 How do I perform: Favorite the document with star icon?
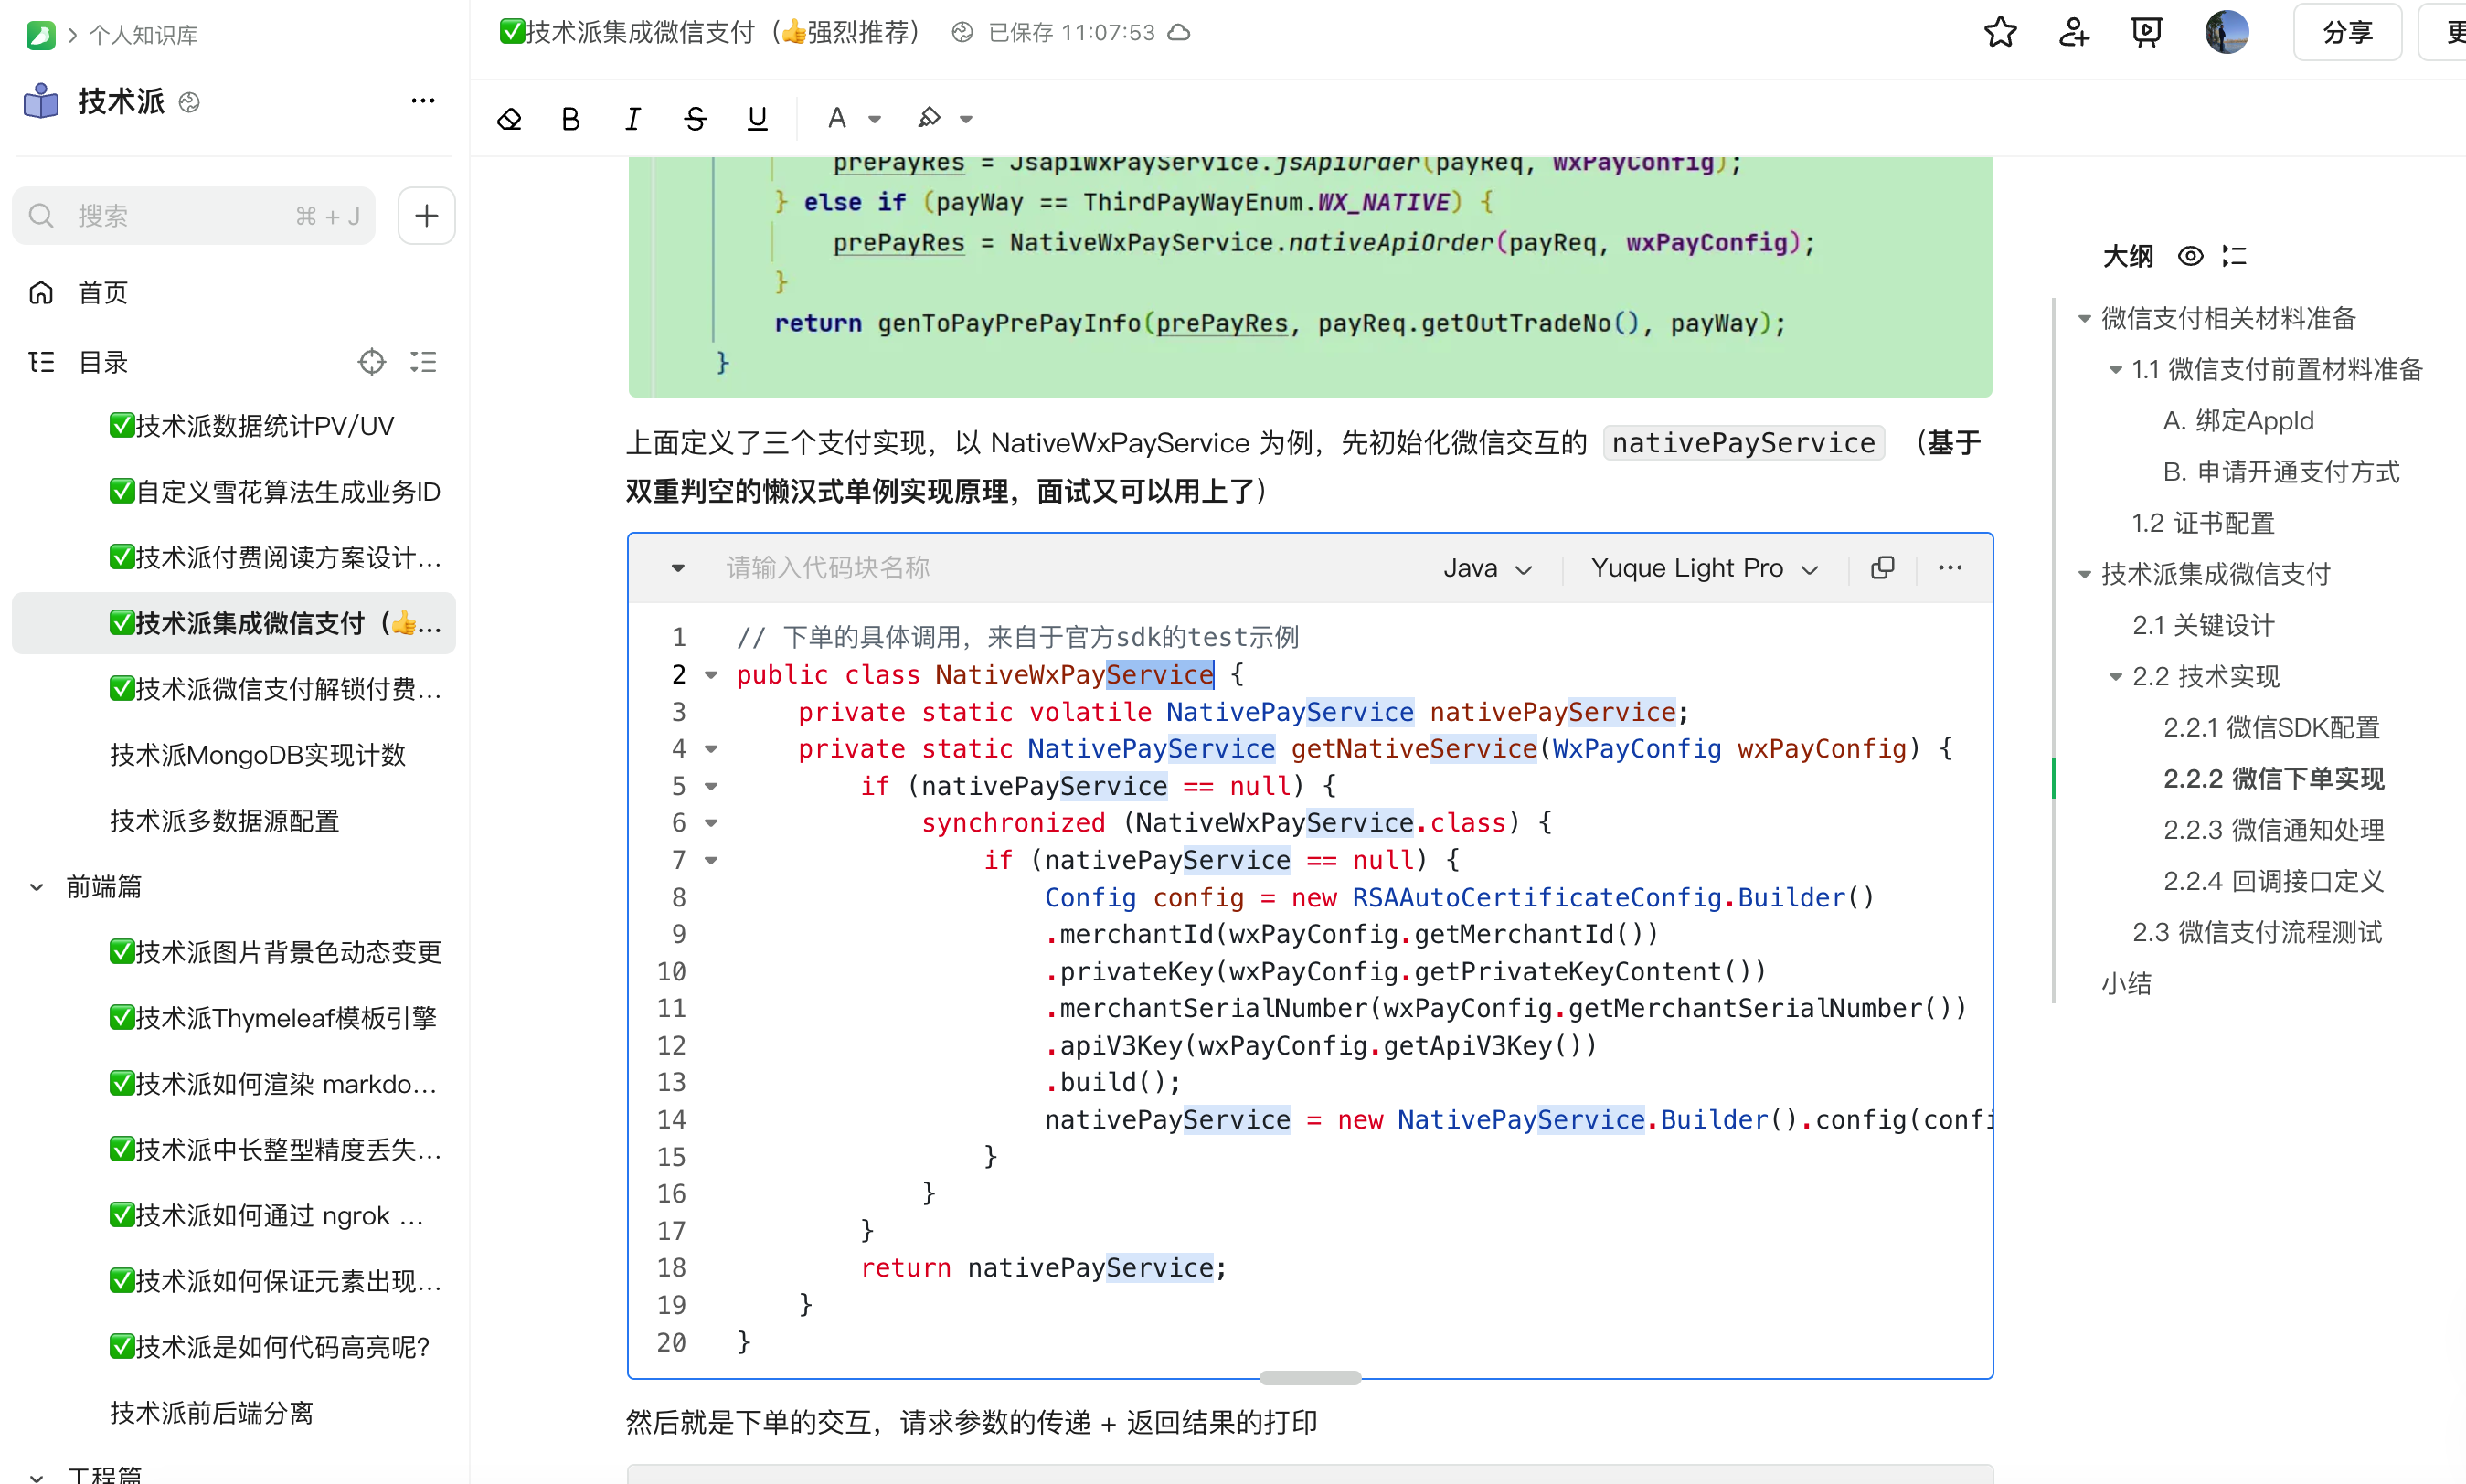click(x=2000, y=32)
